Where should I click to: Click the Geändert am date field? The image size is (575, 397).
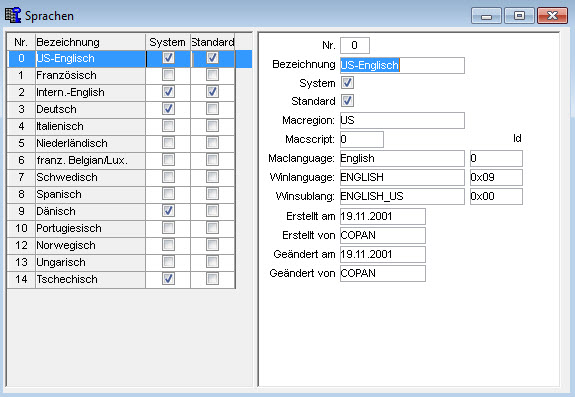pyautogui.click(x=383, y=254)
